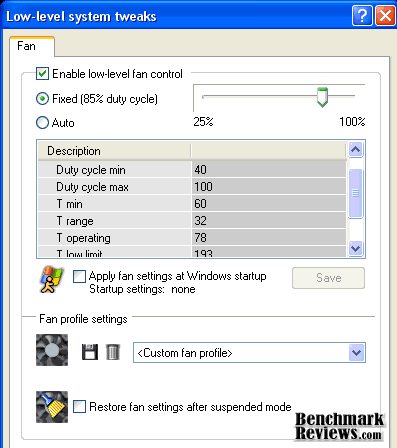This screenshot has height=448, width=397.
Task: Select the Duty cycle max row
Action: click(x=192, y=187)
